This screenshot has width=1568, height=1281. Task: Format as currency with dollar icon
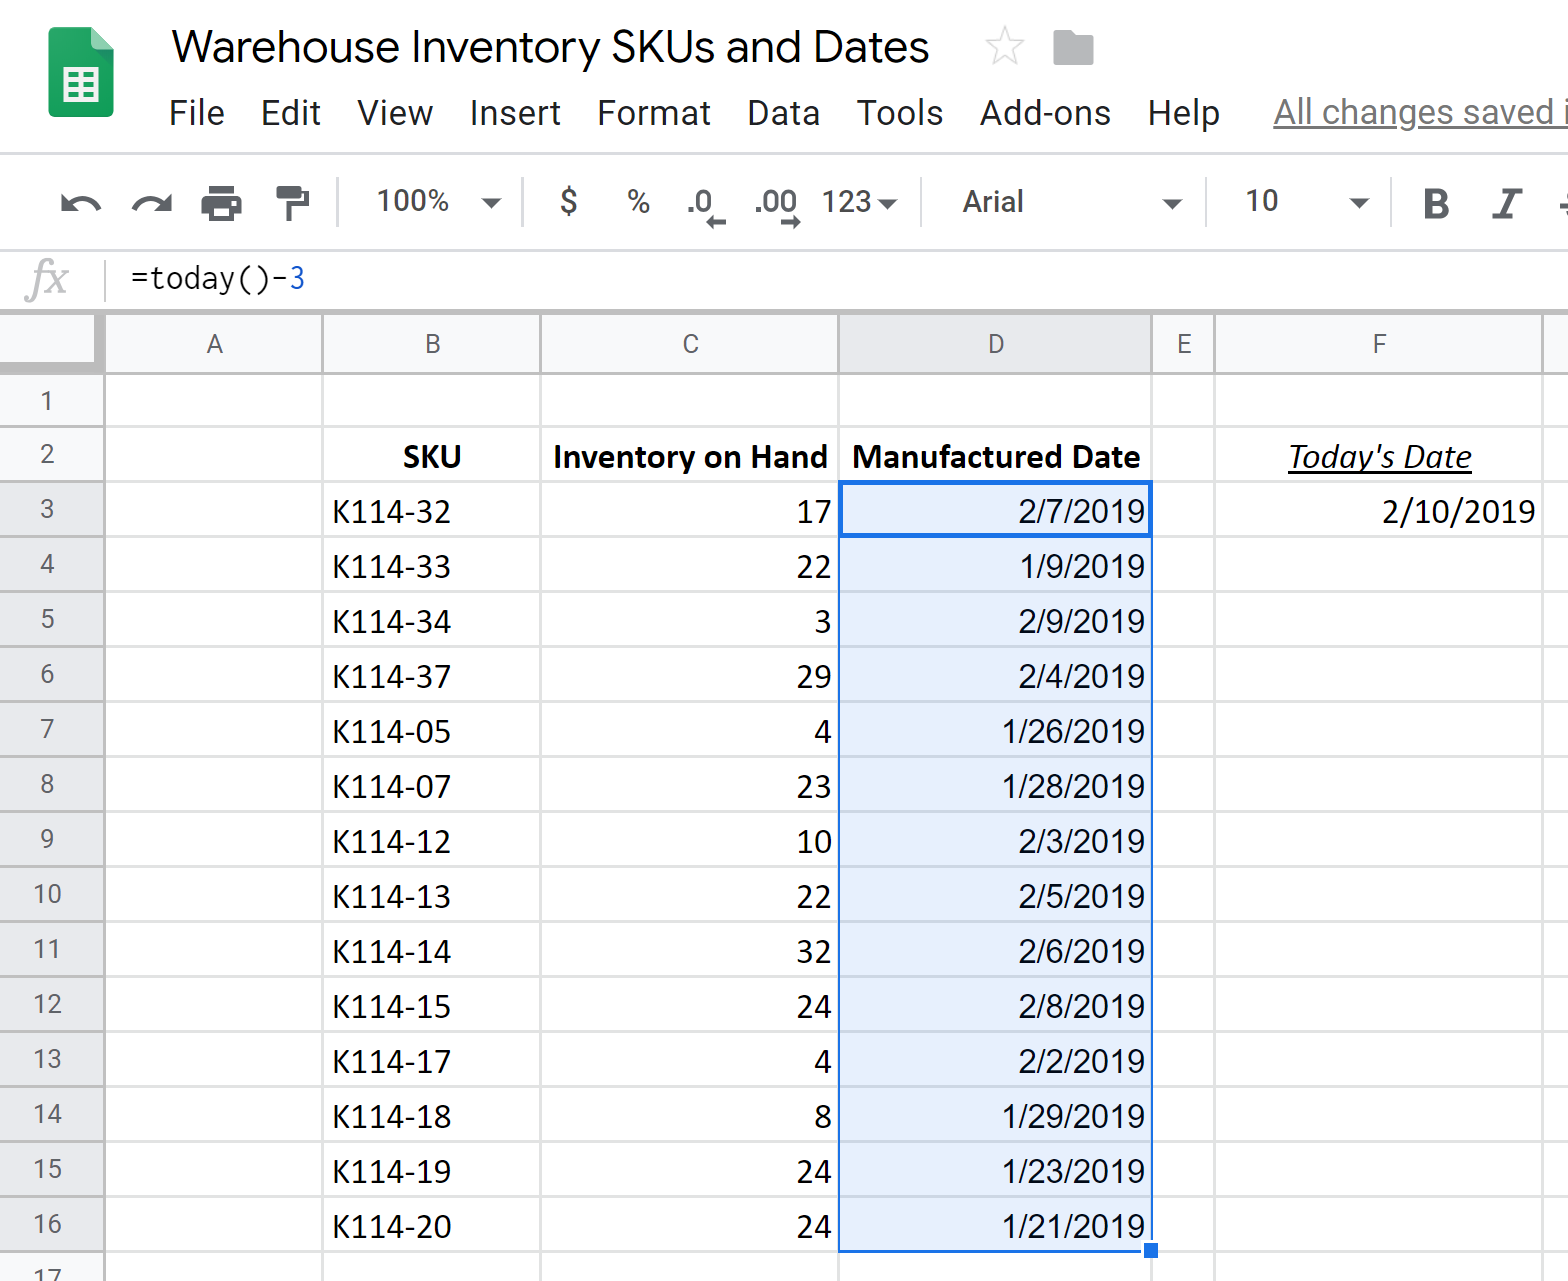tap(568, 202)
